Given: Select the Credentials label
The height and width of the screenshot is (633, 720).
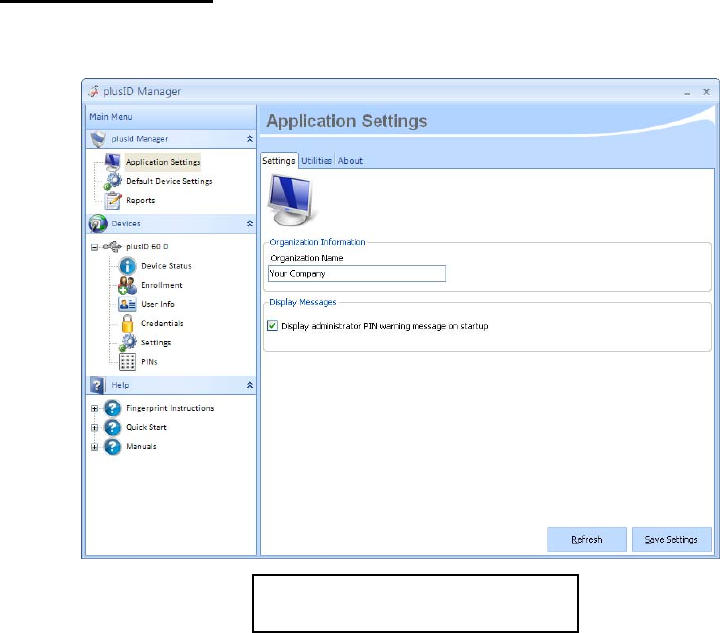Looking at the screenshot, I should 162,324.
